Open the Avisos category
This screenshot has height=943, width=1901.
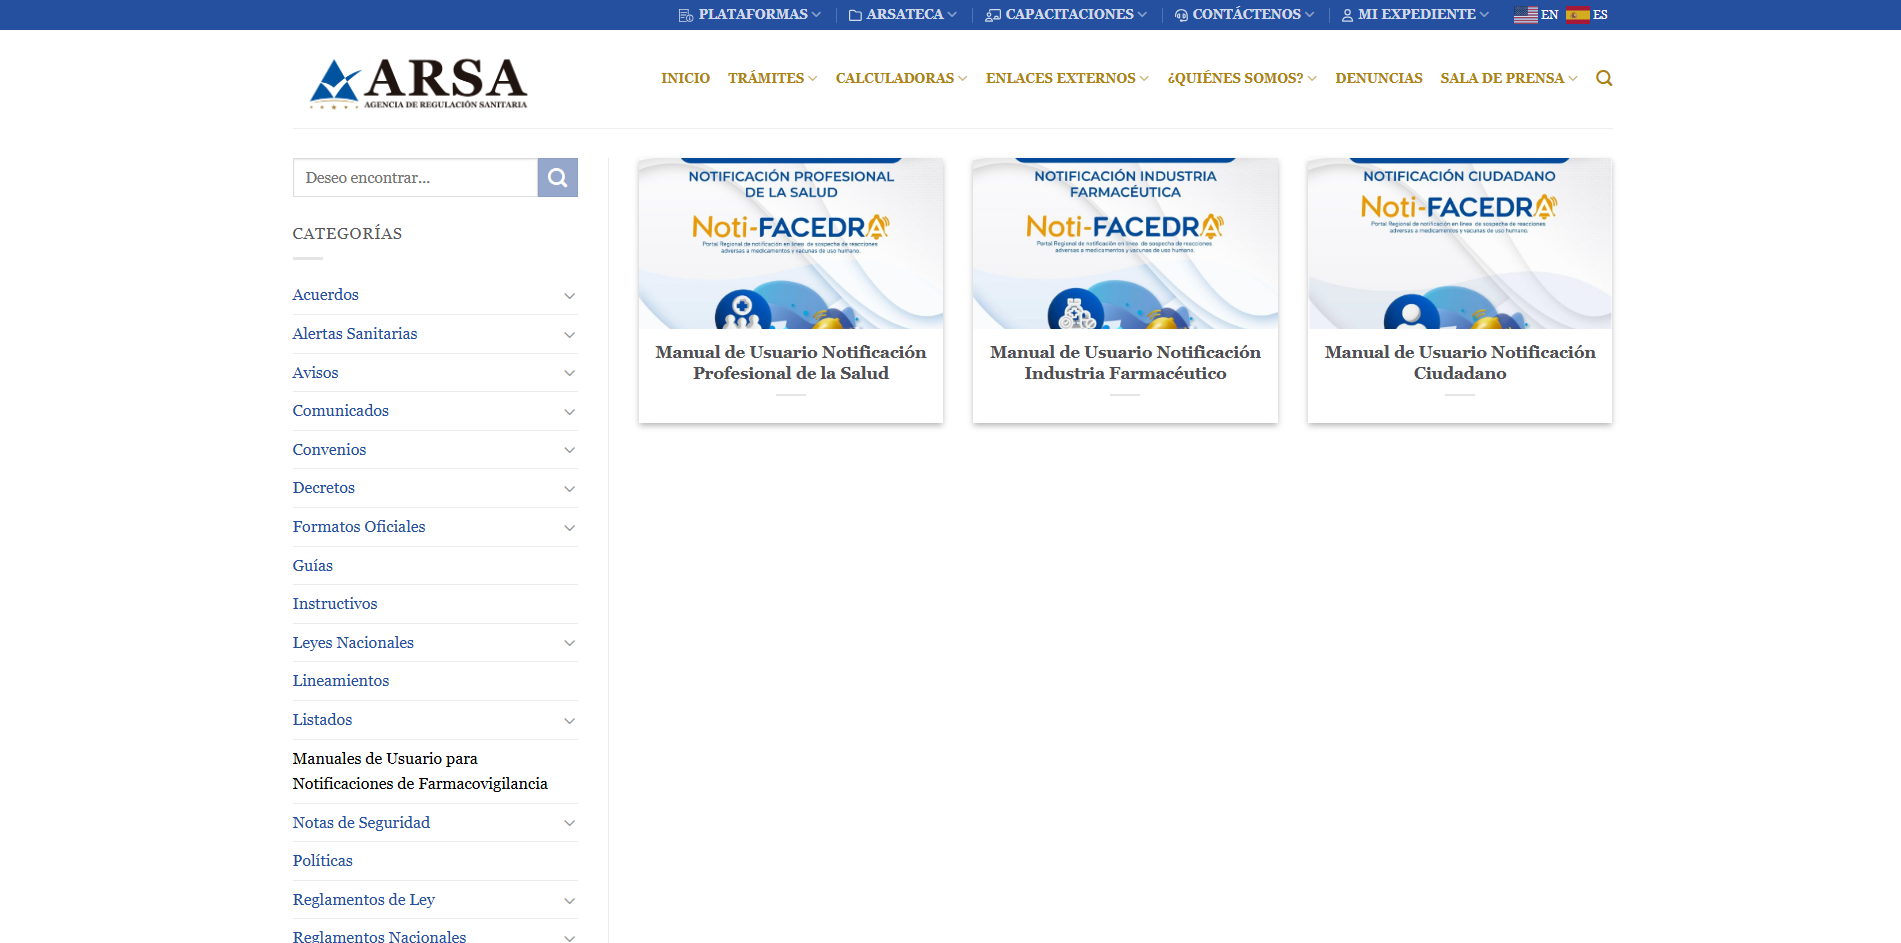point(315,373)
